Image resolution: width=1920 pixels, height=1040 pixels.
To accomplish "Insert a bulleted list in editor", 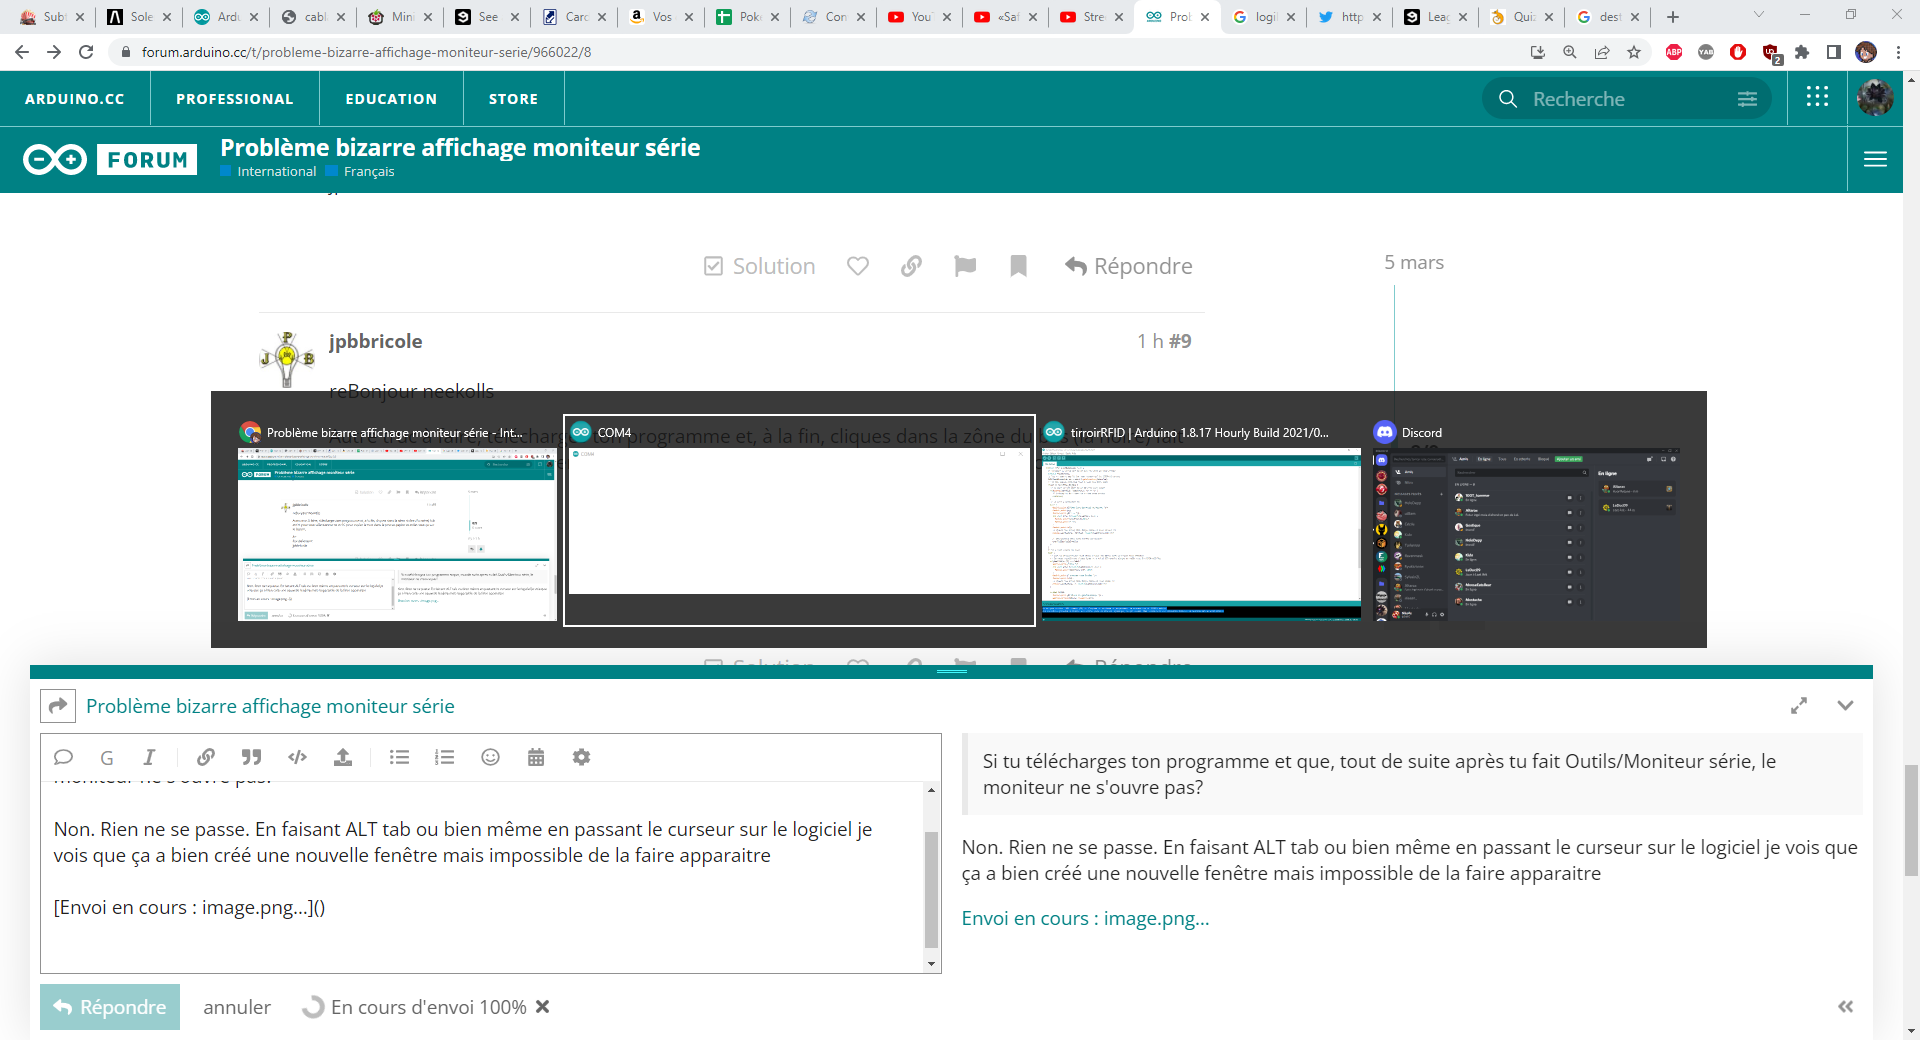I will coord(399,757).
